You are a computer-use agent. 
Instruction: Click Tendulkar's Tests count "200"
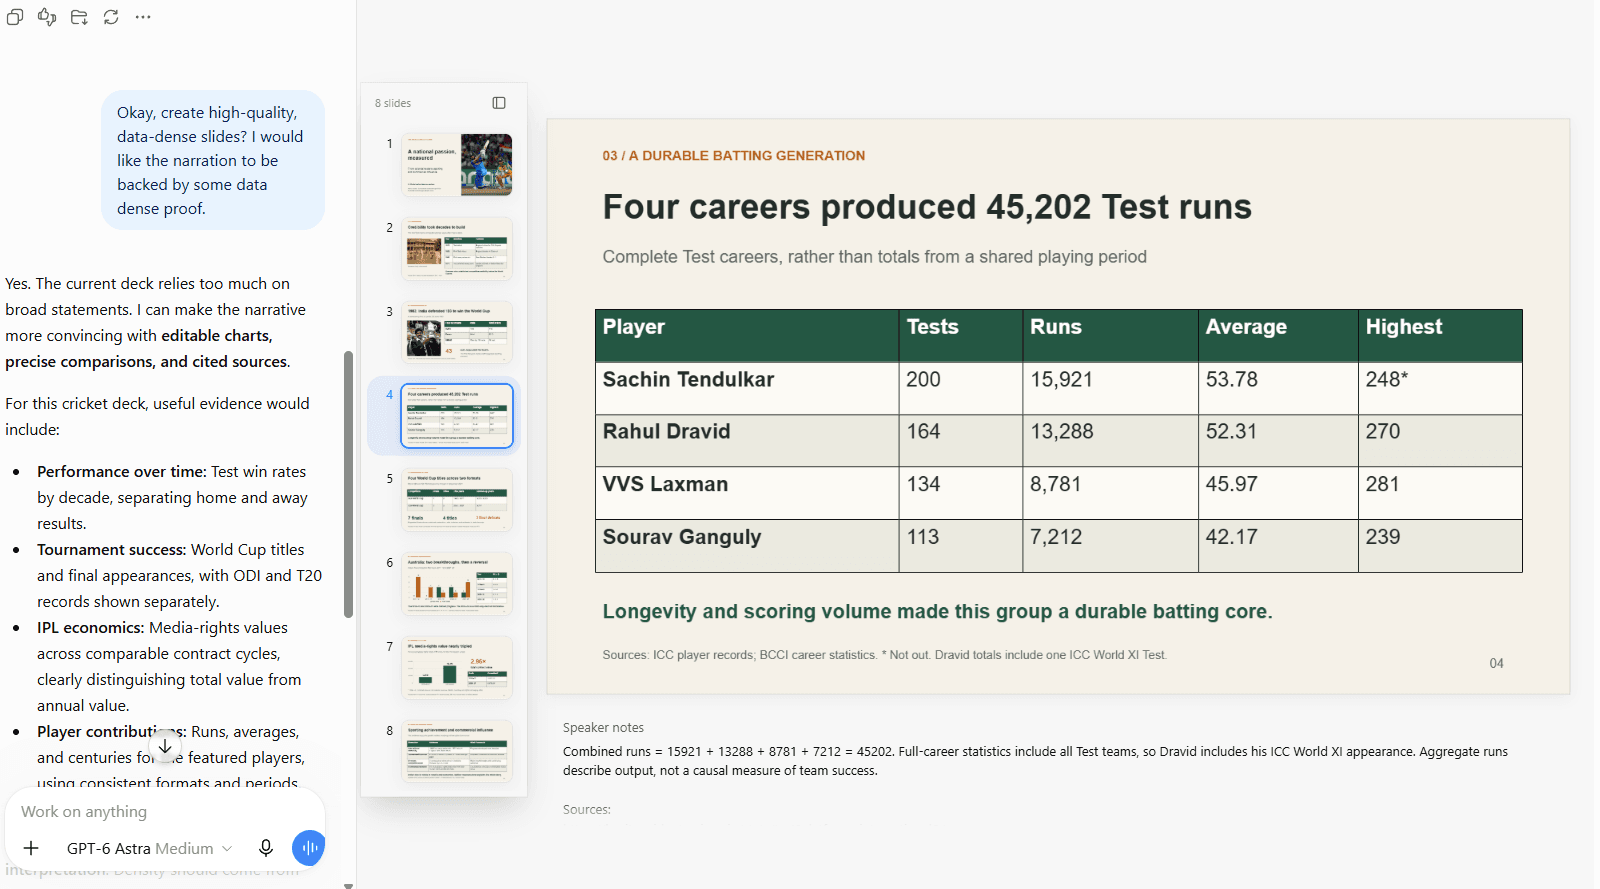923,380
